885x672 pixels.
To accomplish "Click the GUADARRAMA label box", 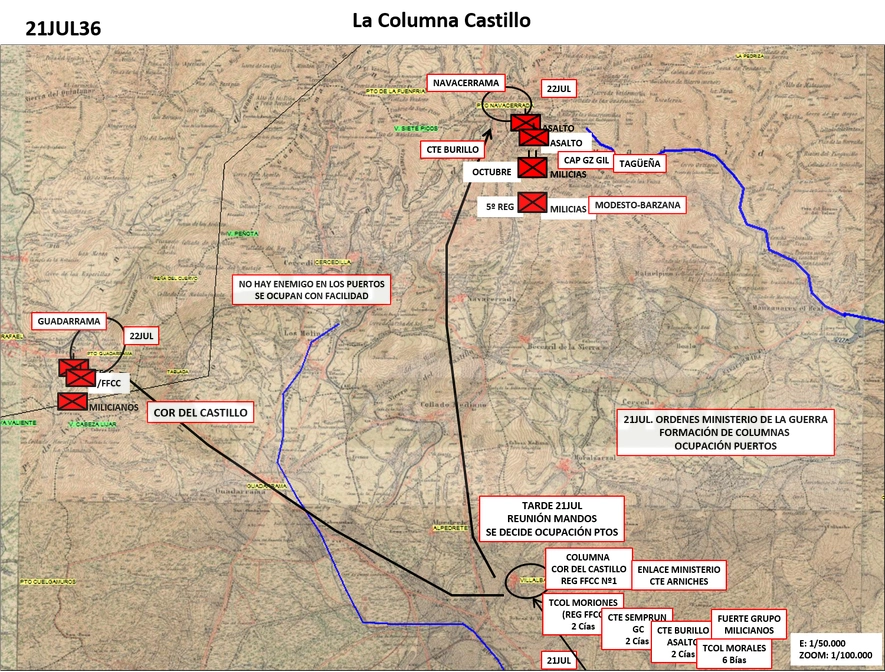I will [69, 321].
